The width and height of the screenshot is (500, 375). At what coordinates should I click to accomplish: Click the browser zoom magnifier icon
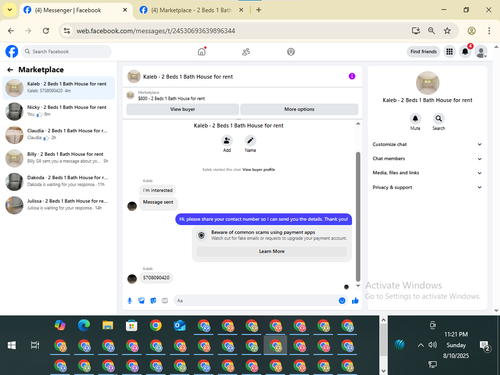[x=431, y=31]
